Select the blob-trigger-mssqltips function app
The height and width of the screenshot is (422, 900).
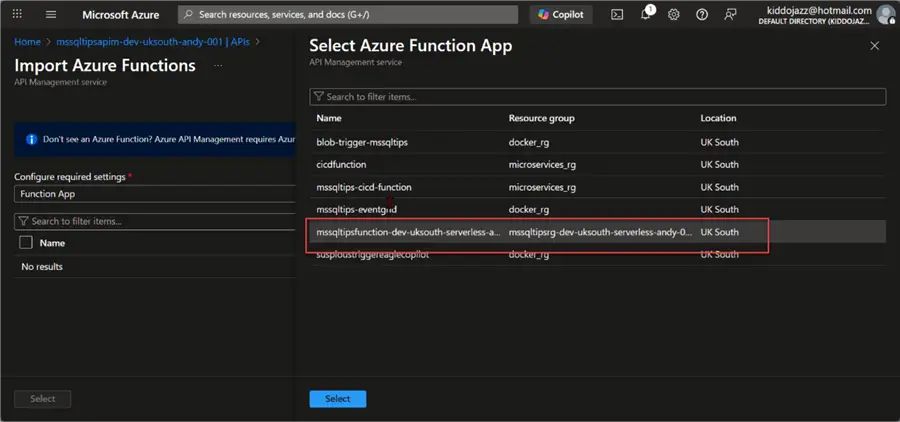[x=598, y=142]
